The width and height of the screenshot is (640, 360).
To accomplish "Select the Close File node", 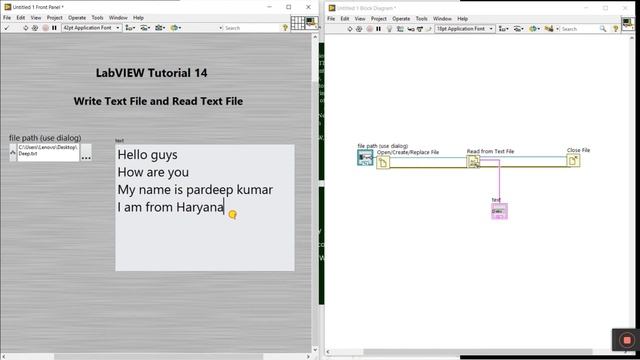I will (573, 160).
